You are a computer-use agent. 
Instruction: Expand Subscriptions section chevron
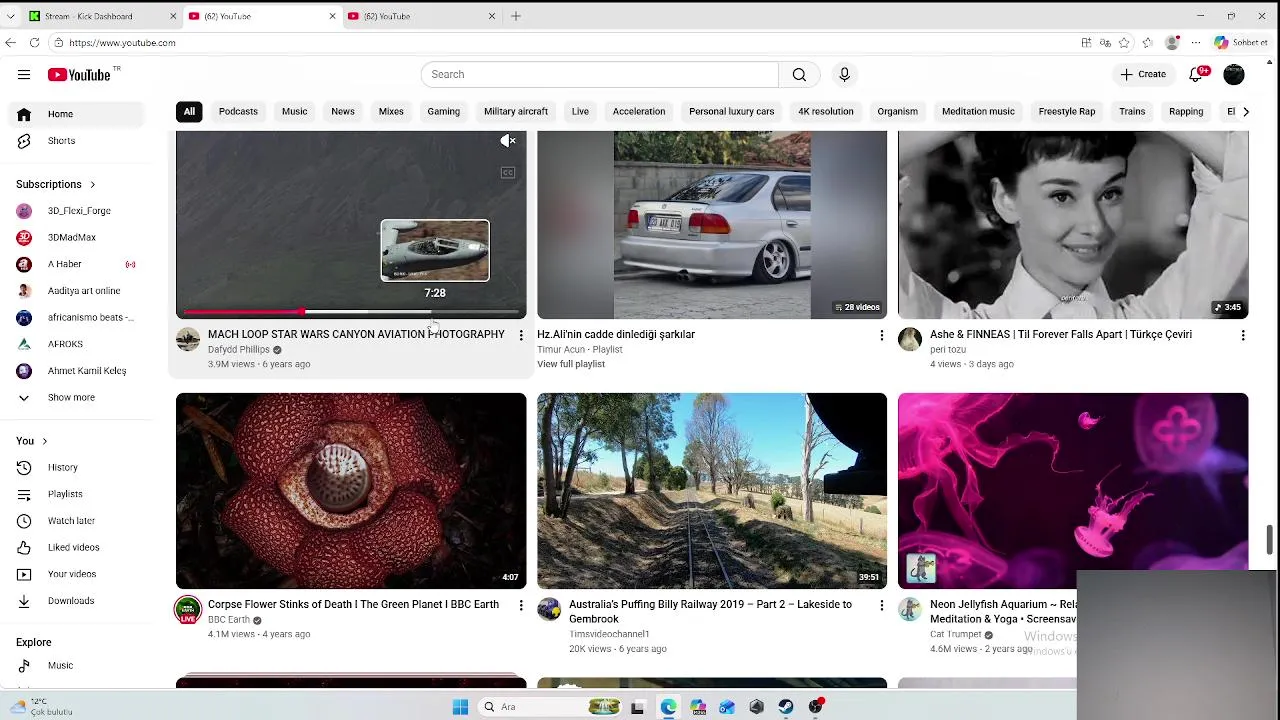coord(93,185)
